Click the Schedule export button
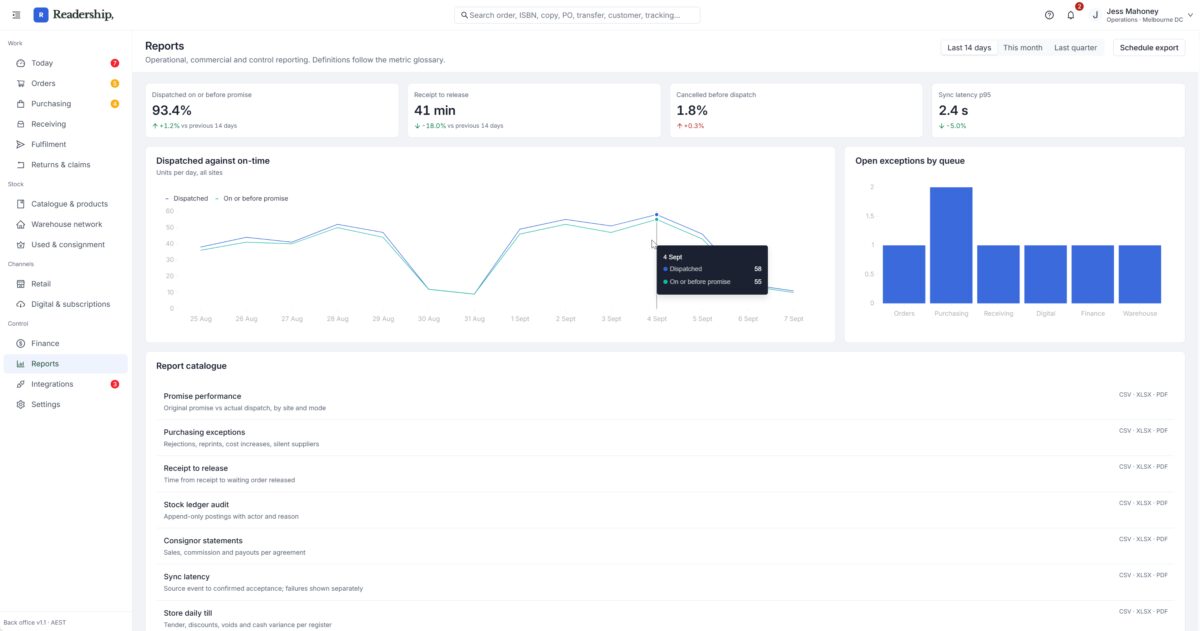Screen dimensions: 1200x631 point(1149,48)
